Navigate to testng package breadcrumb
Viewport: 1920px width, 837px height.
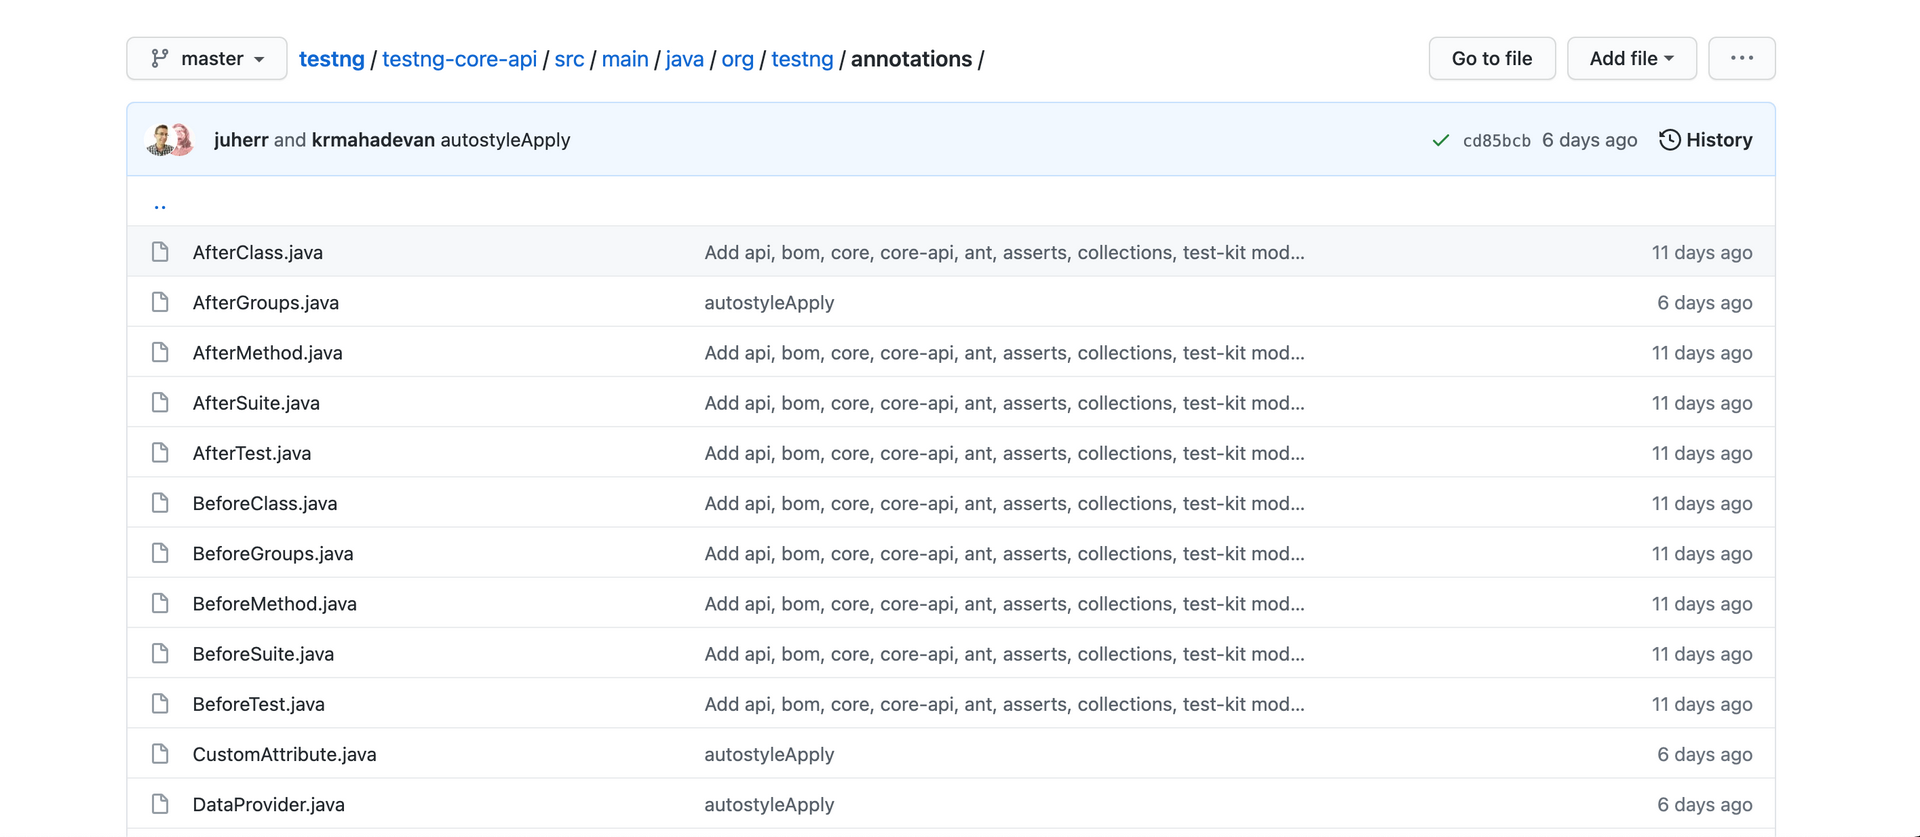coord(802,59)
